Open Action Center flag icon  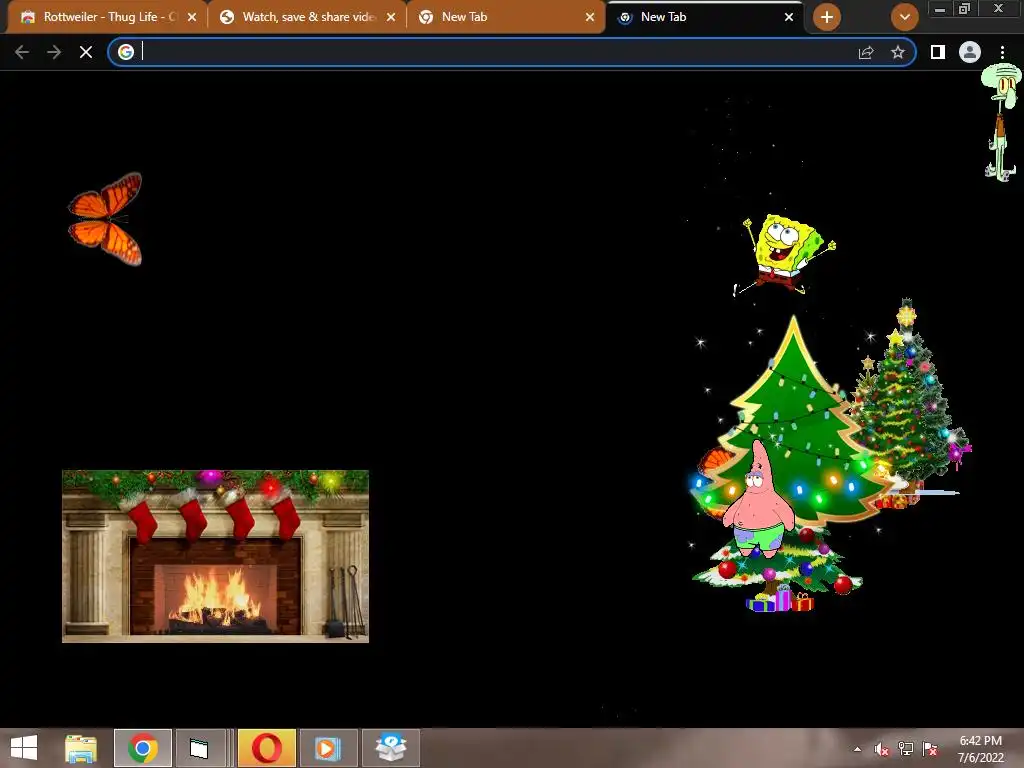(931, 749)
